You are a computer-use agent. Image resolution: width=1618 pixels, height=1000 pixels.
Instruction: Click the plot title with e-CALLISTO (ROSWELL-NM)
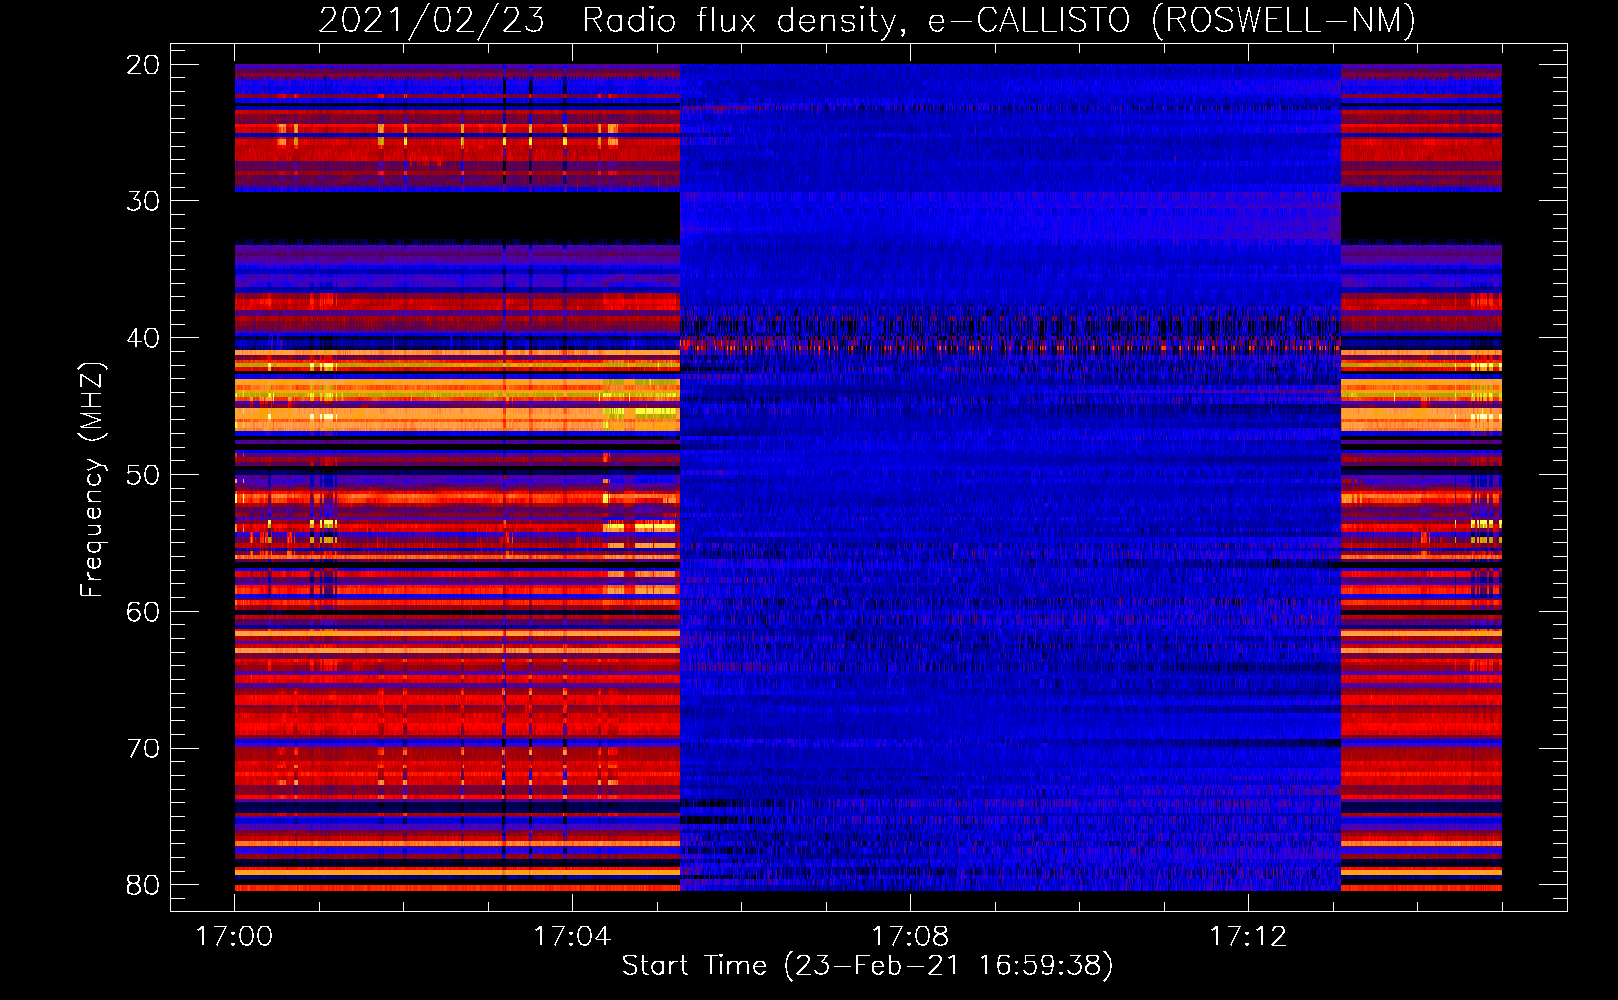[867, 20]
